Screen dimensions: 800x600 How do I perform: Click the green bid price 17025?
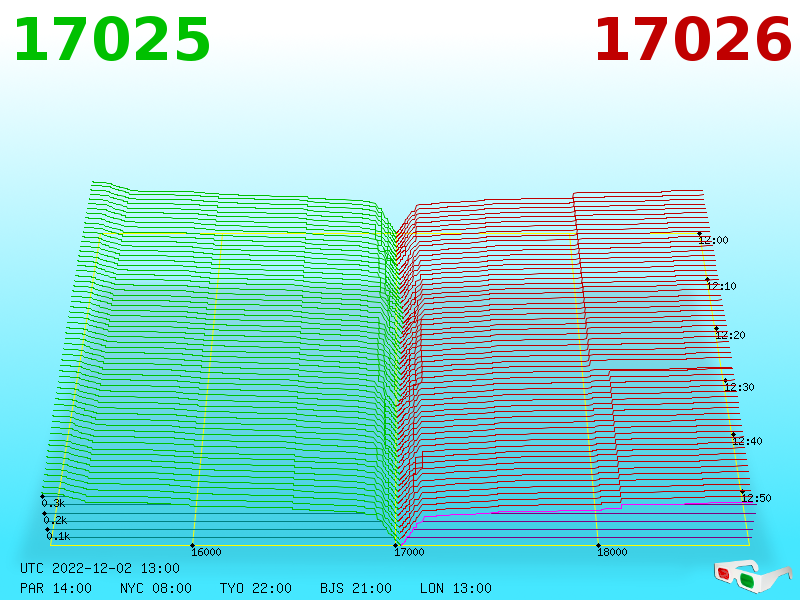pos(112,40)
